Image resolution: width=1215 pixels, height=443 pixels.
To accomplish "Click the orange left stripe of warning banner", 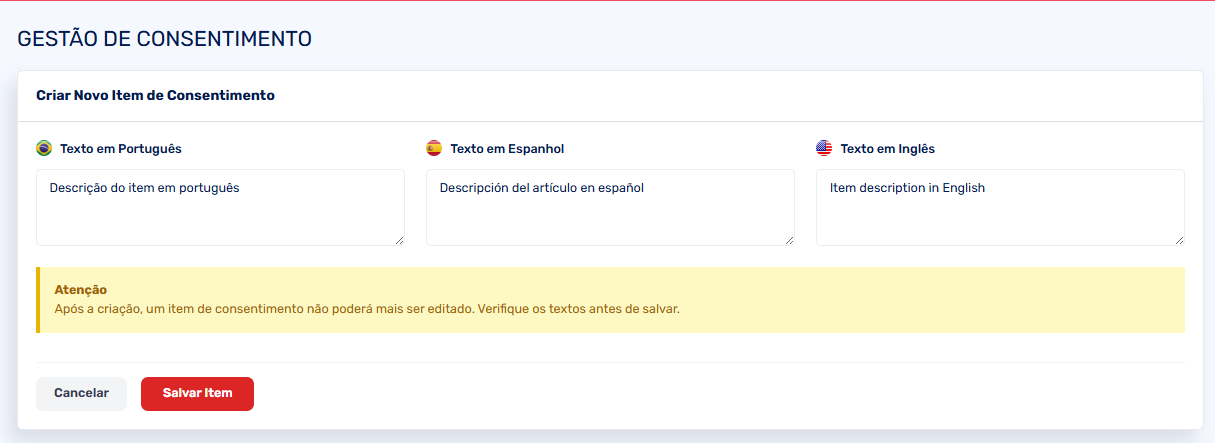I will coord(38,300).
